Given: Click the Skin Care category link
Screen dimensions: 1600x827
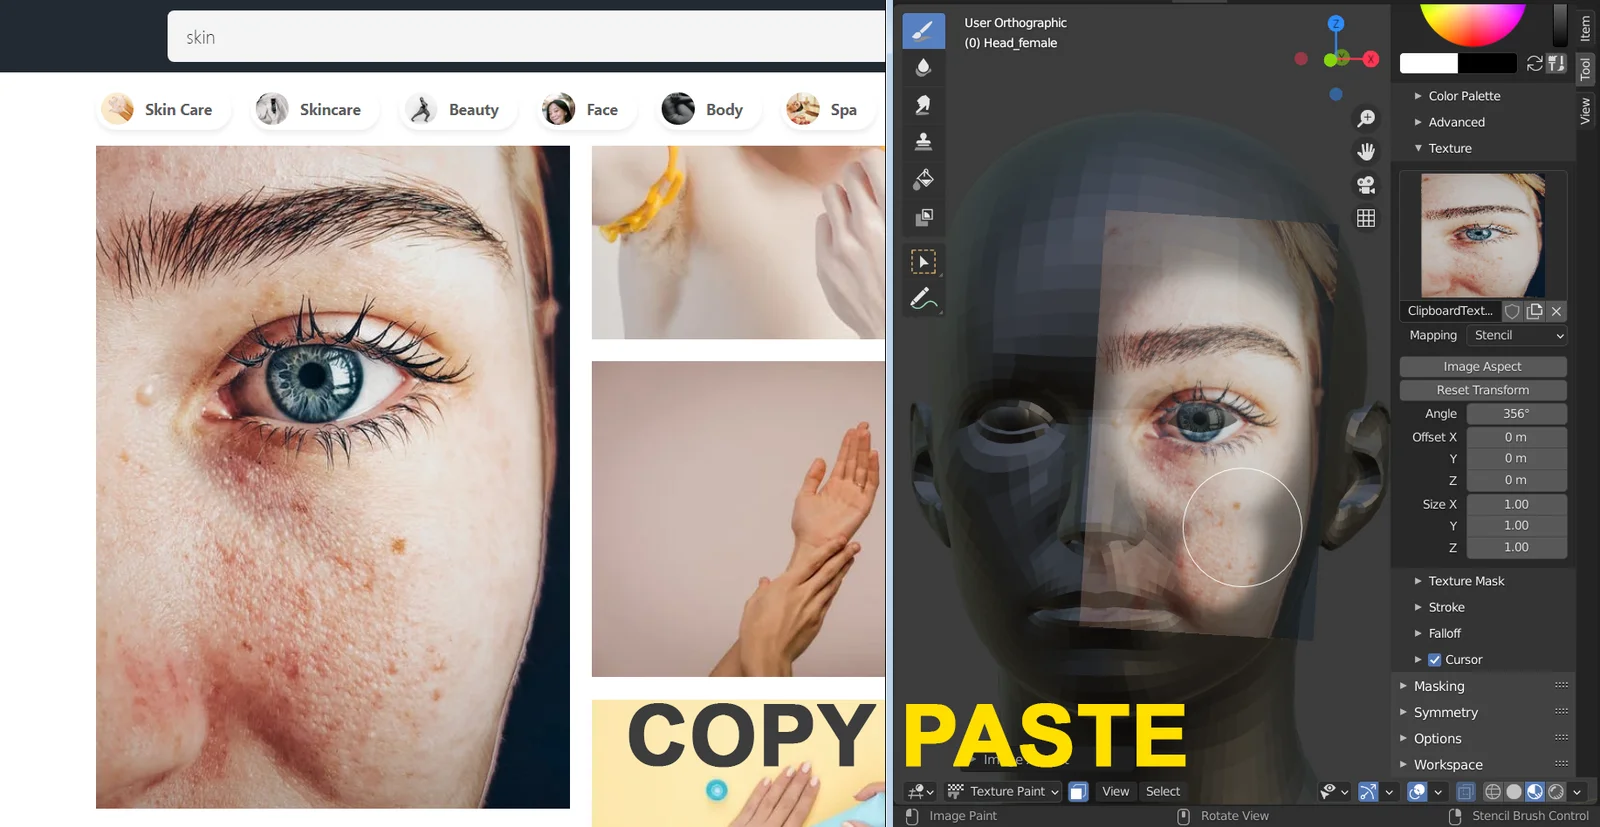Looking at the screenshot, I should click(x=162, y=109).
